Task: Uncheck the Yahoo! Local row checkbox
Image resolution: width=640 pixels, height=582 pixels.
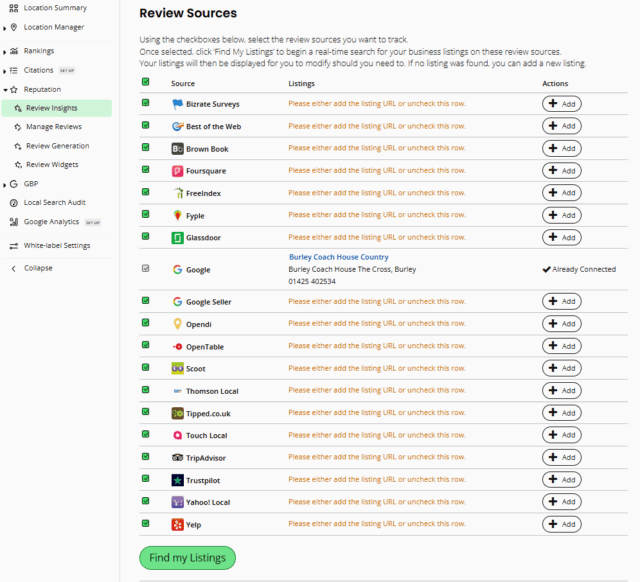Action: click(146, 501)
